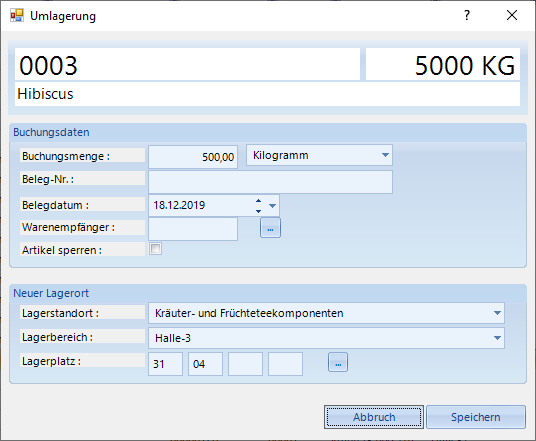The height and width of the screenshot is (441, 536).
Task: Open the Belegdatum calendar dropdown arrow
Action: click(272, 206)
